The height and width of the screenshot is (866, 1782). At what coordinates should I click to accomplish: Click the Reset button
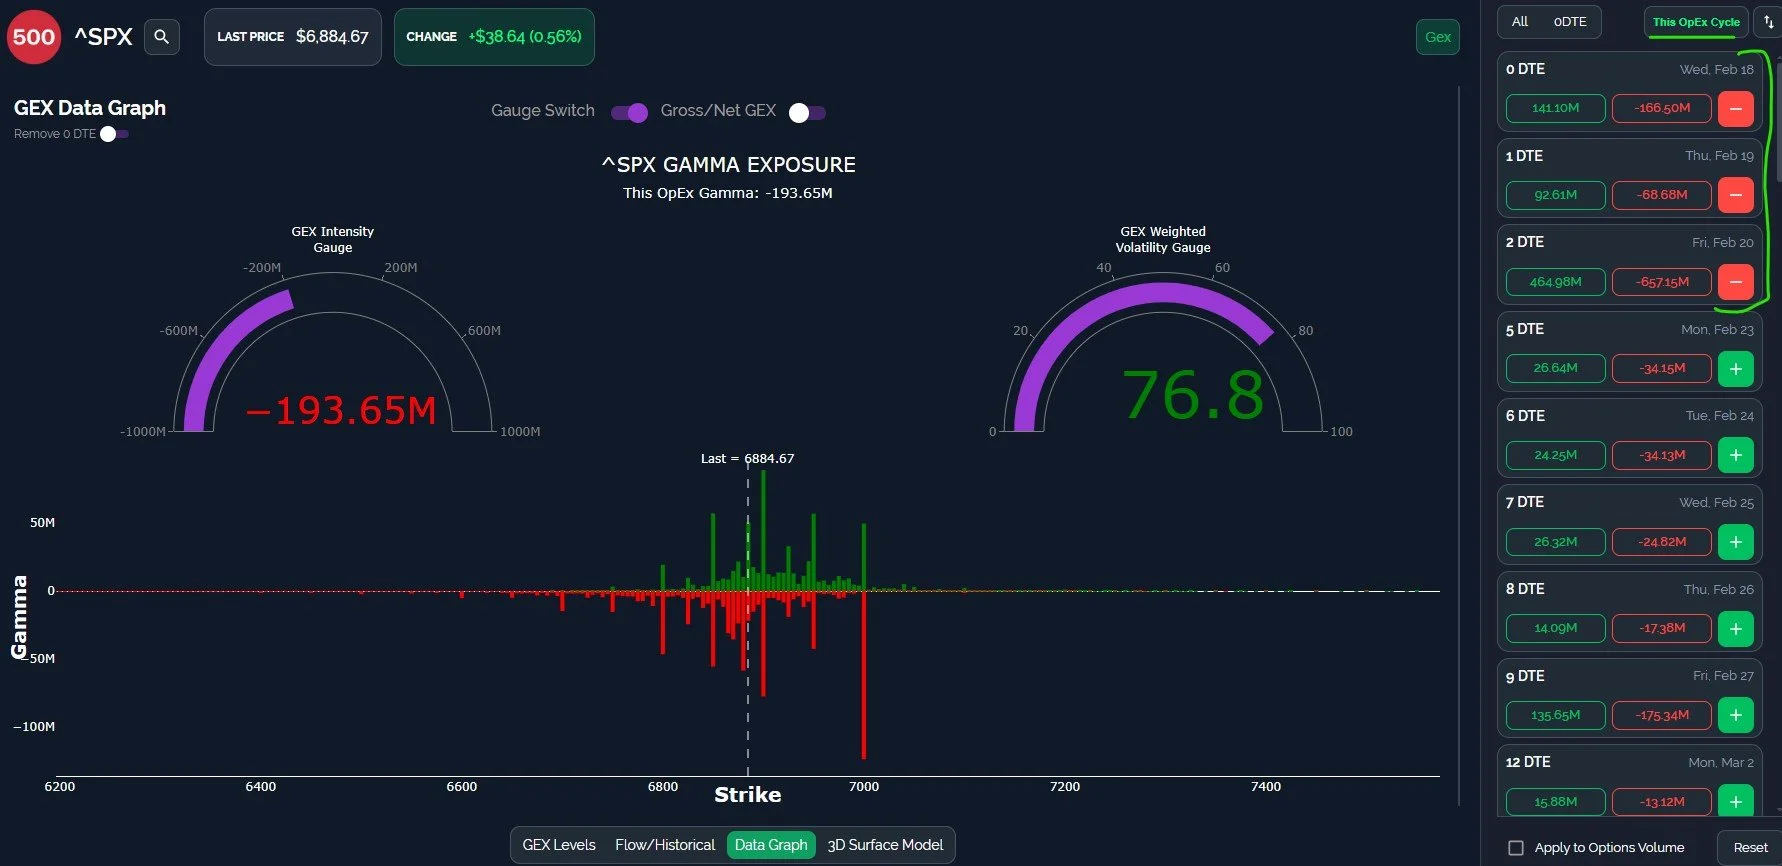pos(1750,848)
